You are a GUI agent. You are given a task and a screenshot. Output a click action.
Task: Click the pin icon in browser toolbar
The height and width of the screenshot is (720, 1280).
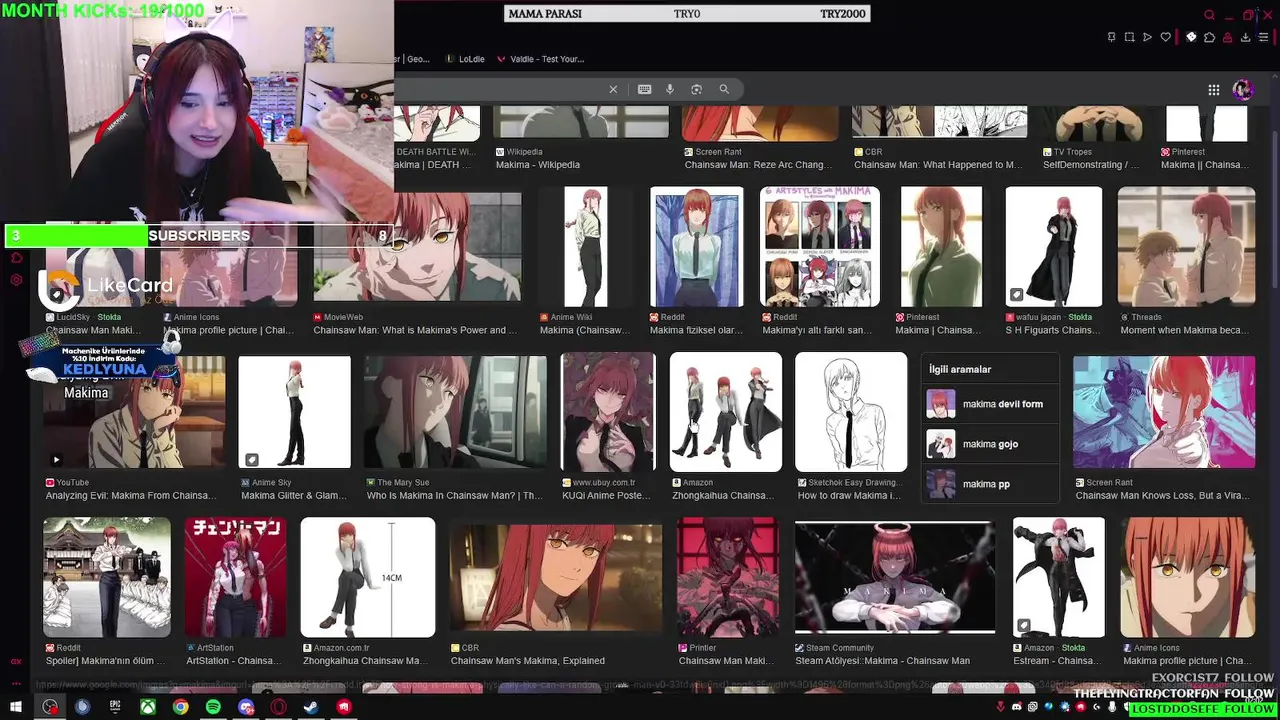1111,37
